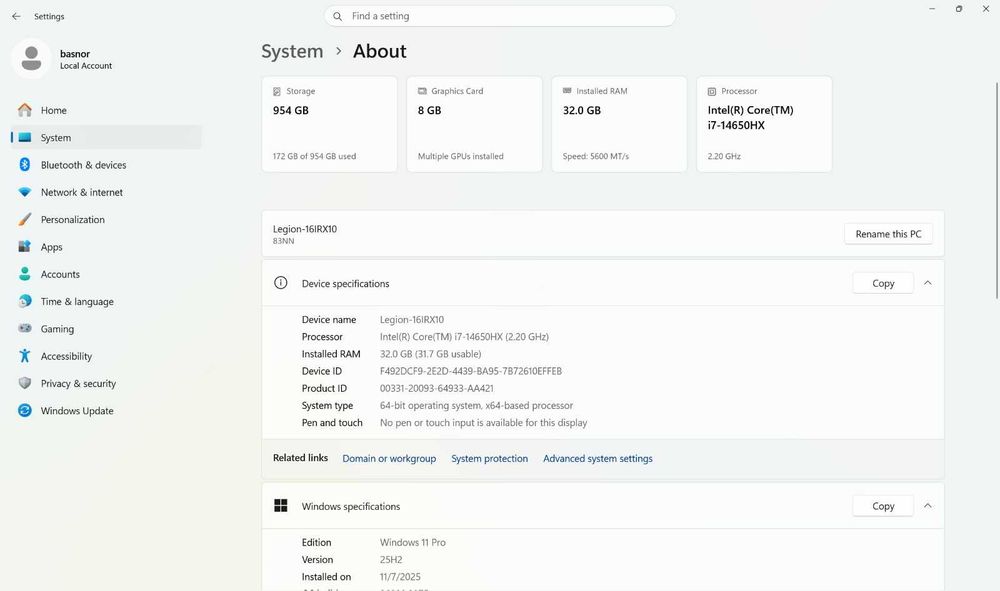Click the Storage card icon
The height and width of the screenshot is (591, 1000).
277,91
